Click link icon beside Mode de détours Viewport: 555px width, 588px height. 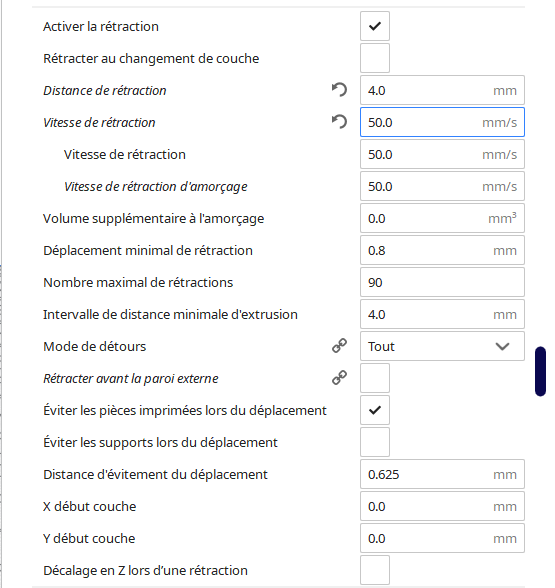pos(339,346)
